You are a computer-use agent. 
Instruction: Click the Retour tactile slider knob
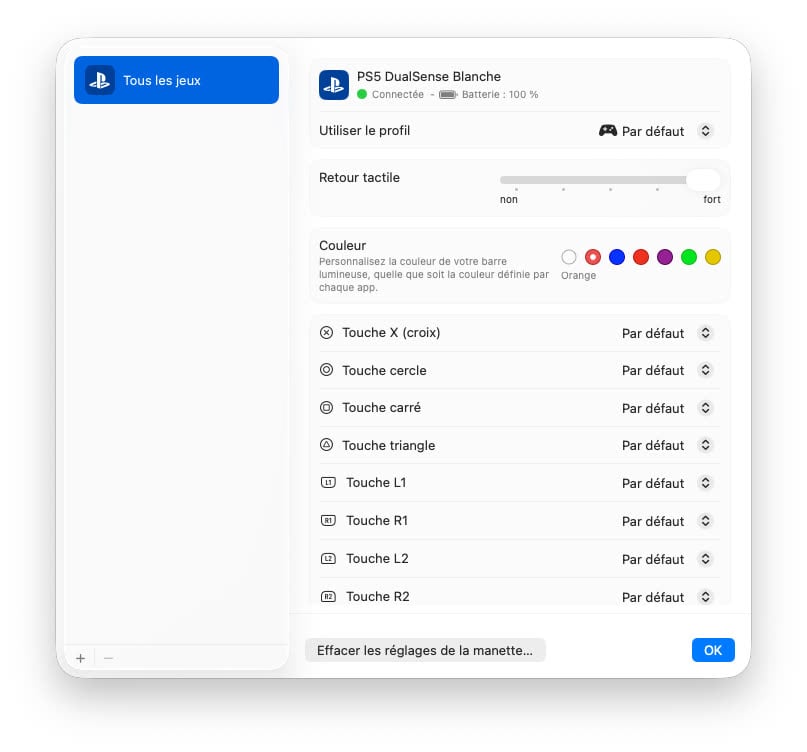coord(703,180)
